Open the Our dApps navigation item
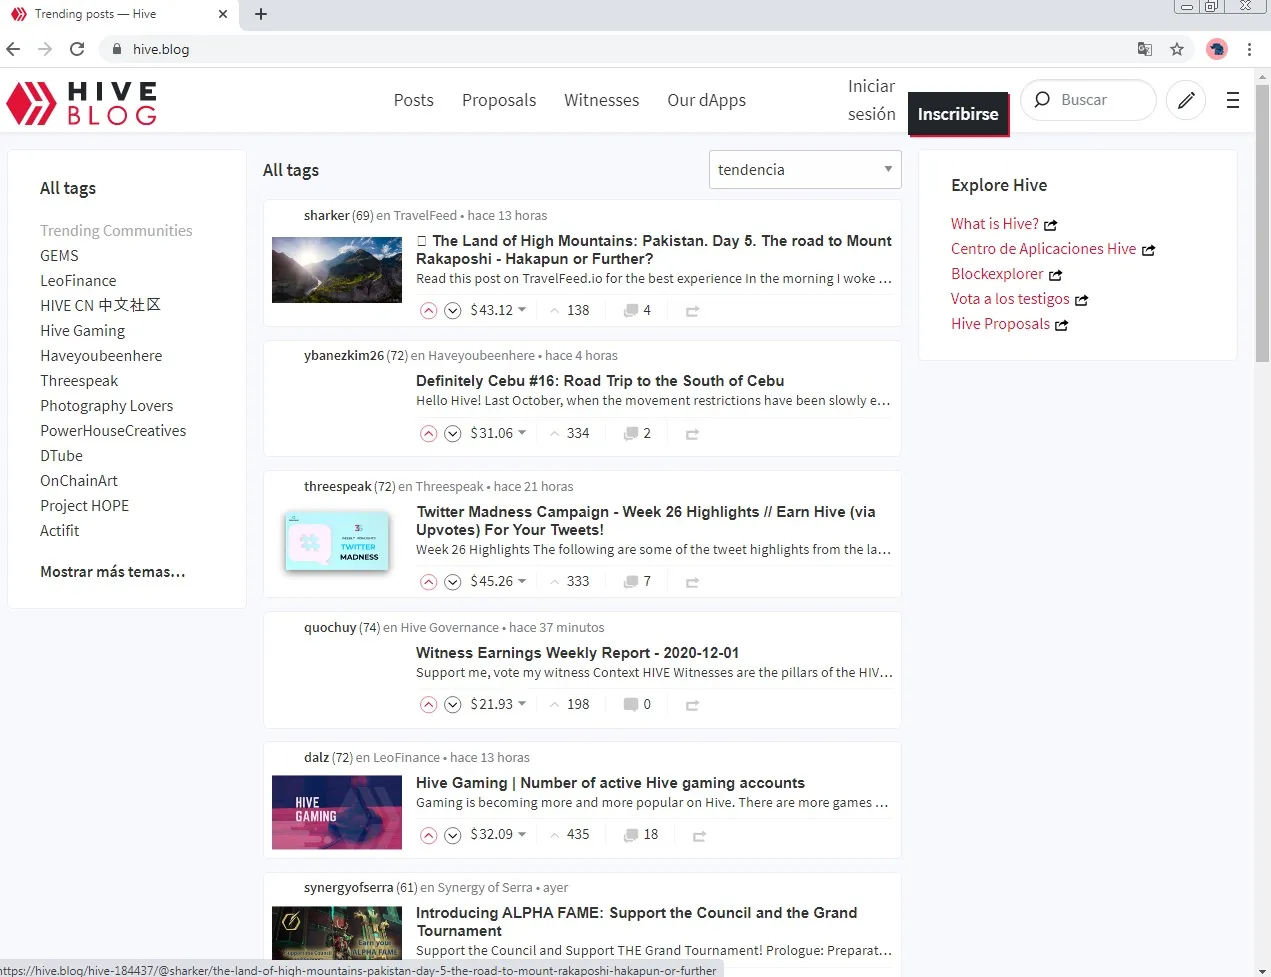 click(706, 100)
